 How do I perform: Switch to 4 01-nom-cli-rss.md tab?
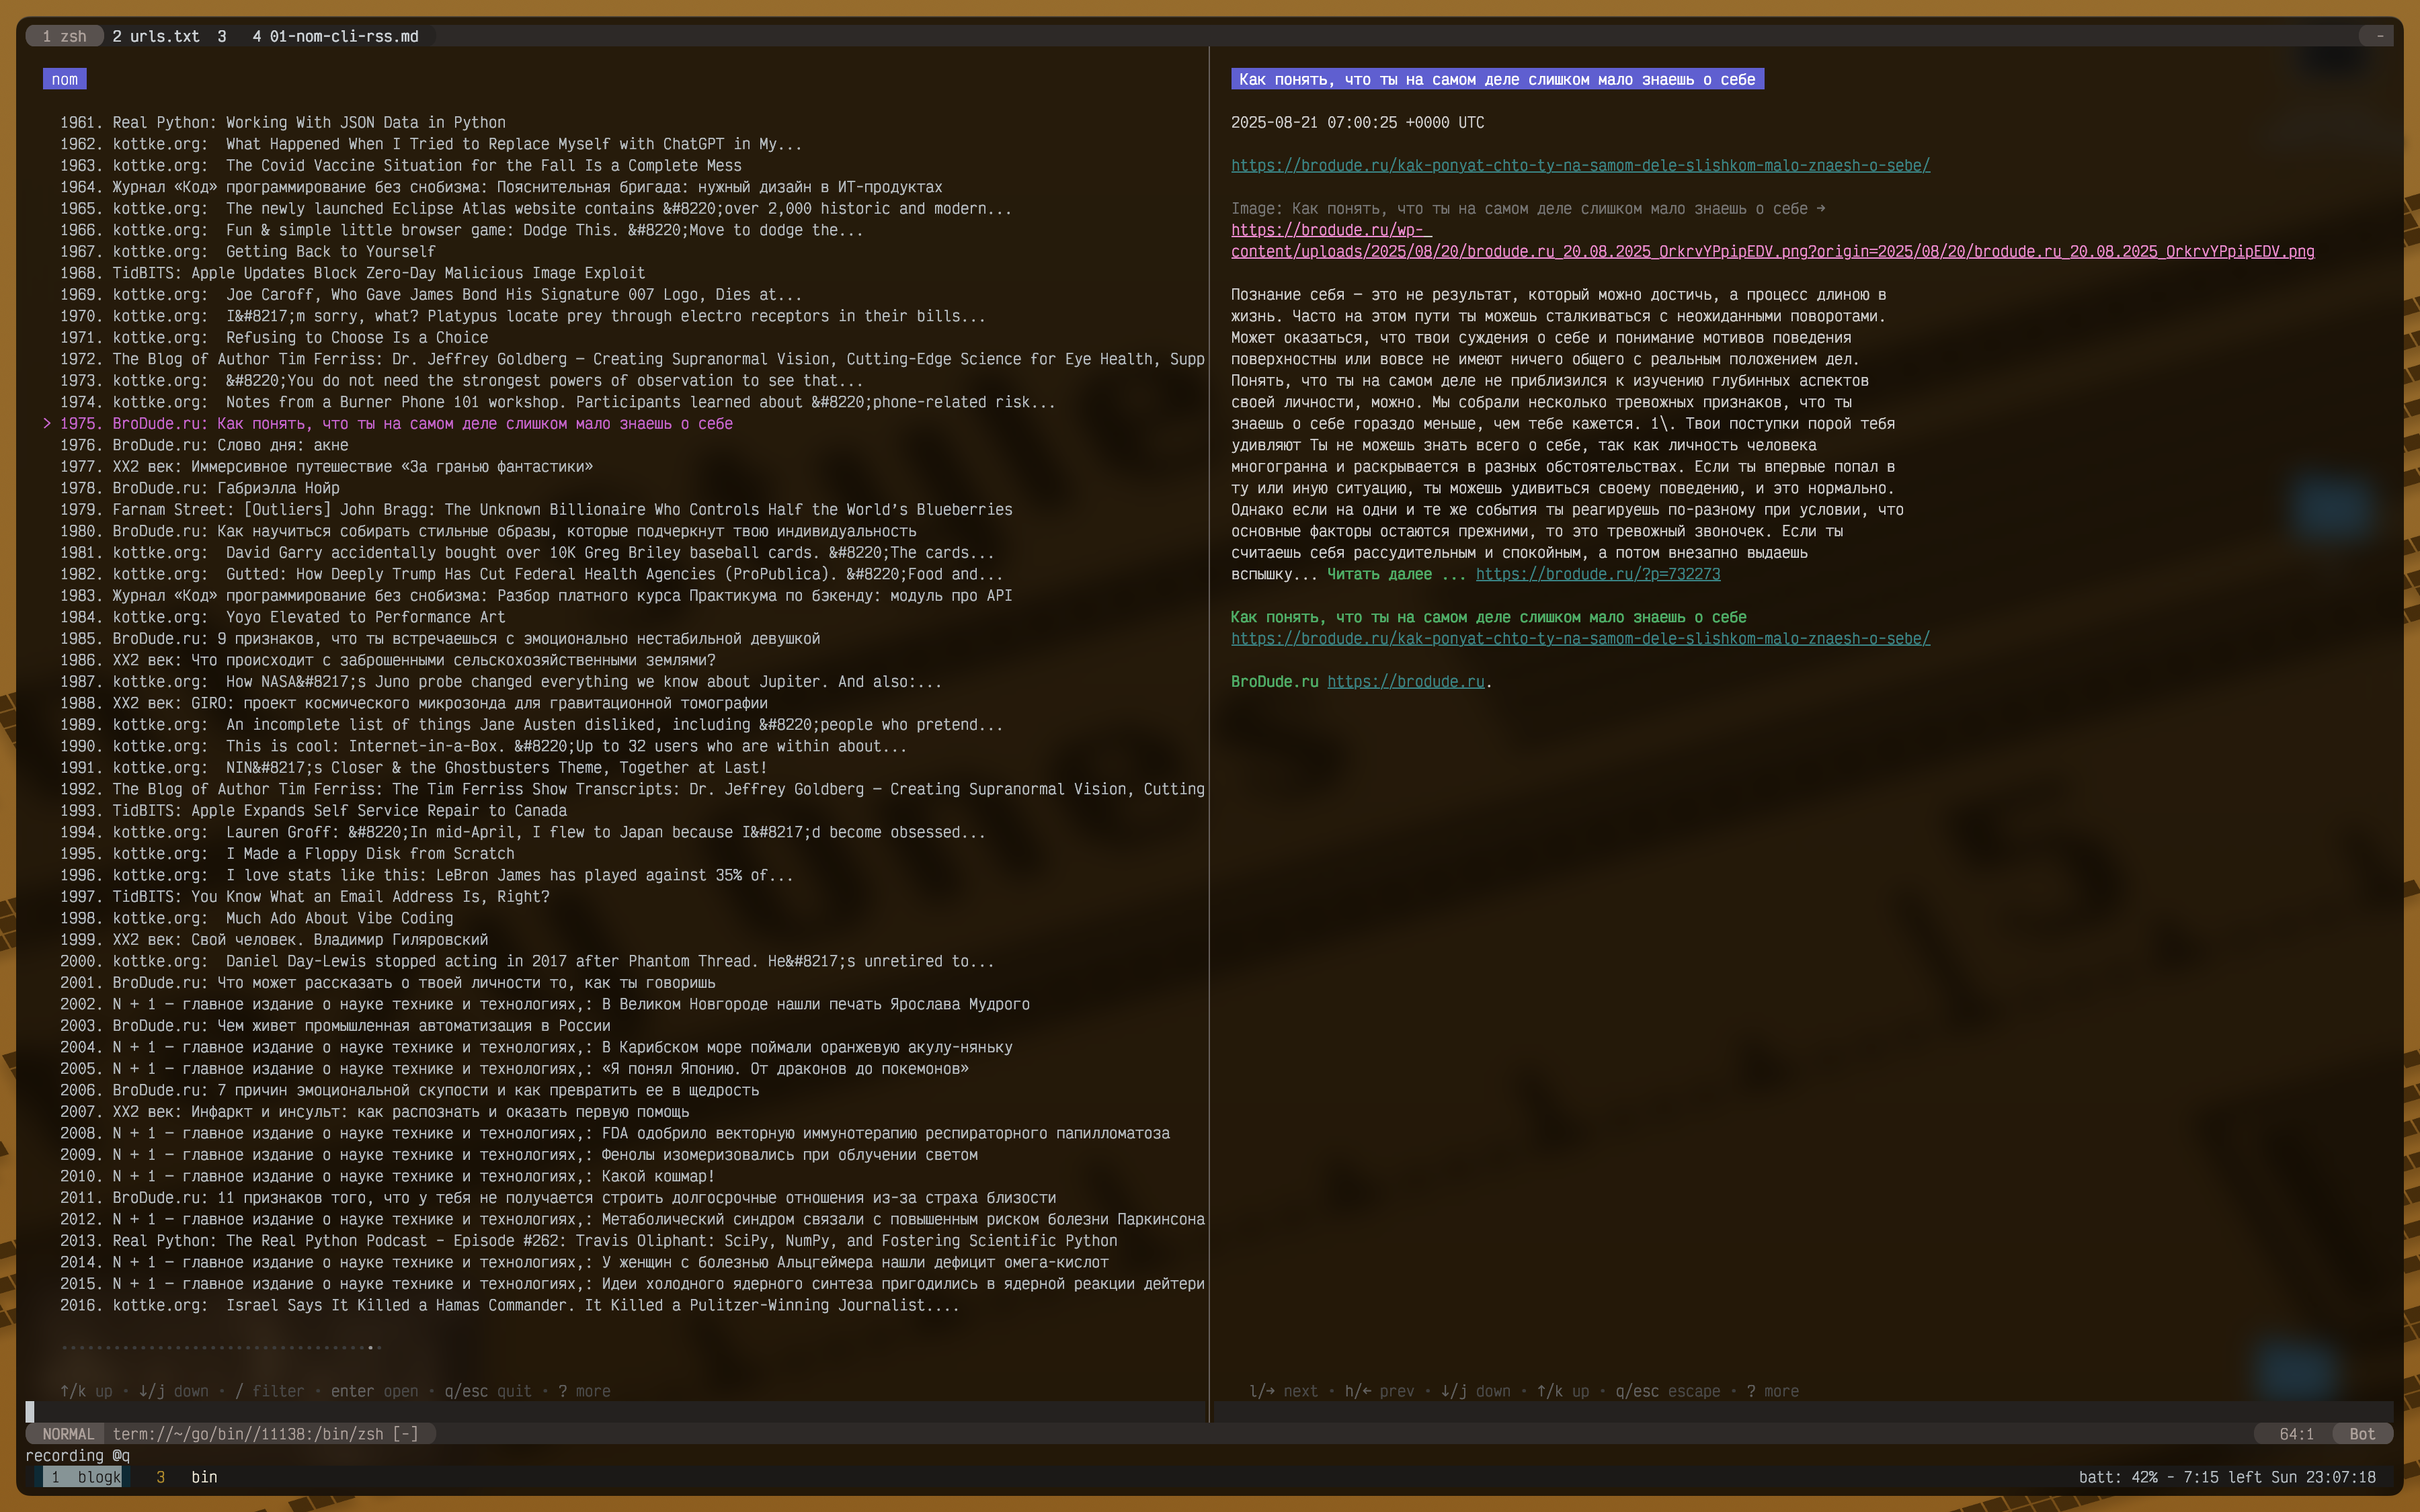[335, 36]
